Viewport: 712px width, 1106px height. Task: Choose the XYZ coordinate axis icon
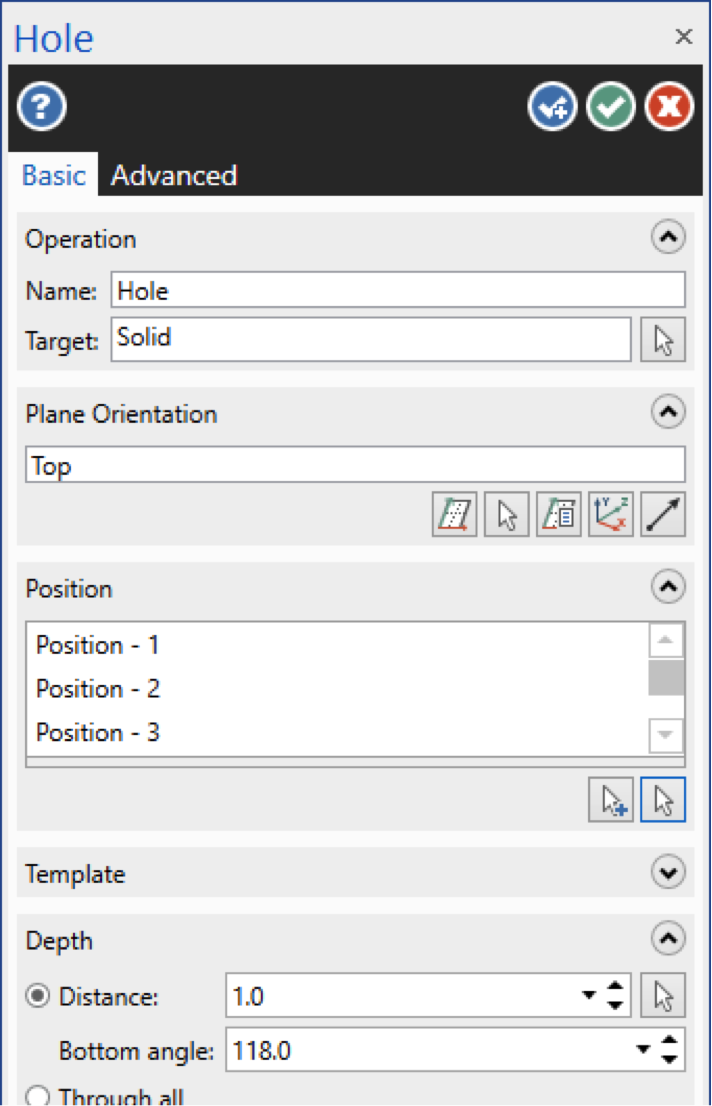coord(610,514)
